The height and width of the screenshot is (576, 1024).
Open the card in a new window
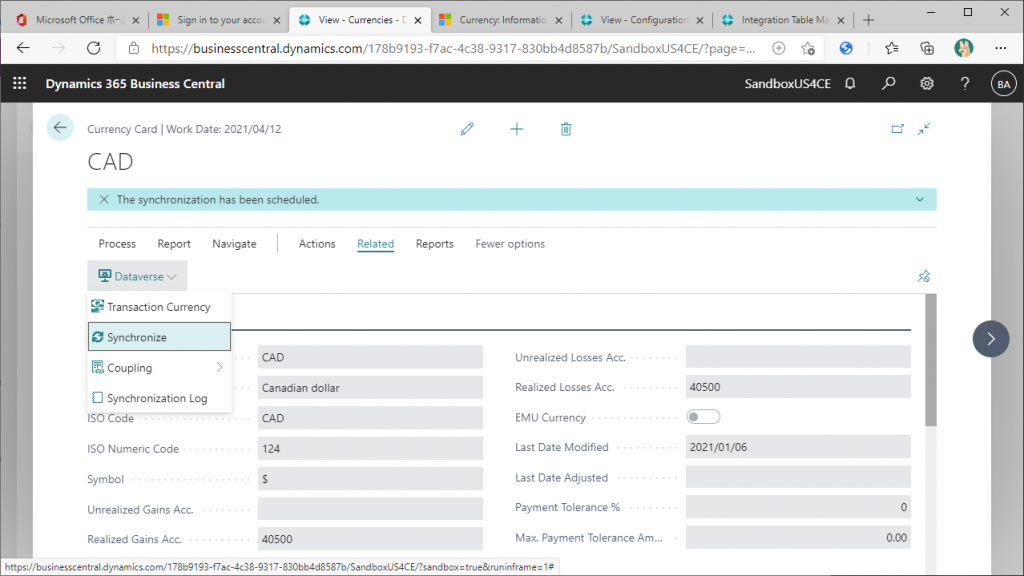coord(897,129)
